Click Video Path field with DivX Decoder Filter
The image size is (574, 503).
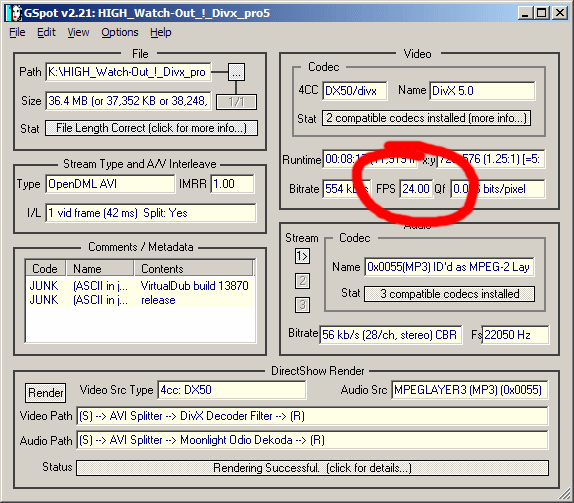tap(312, 416)
